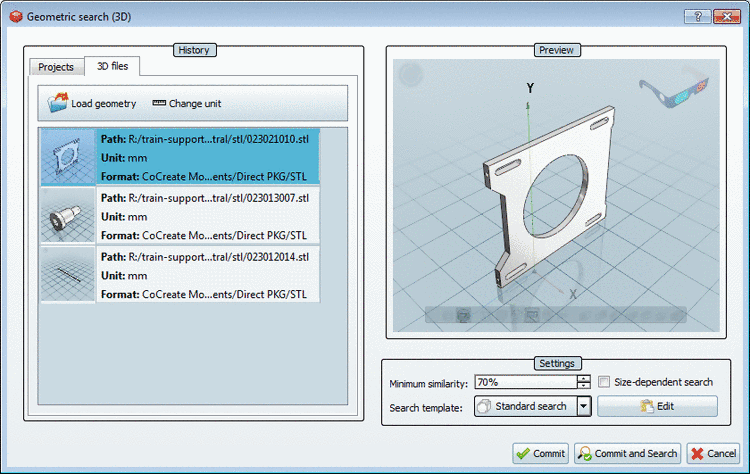Open the Search template dropdown arrow
The width and height of the screenshot is (750, 474).
(582, 406)
